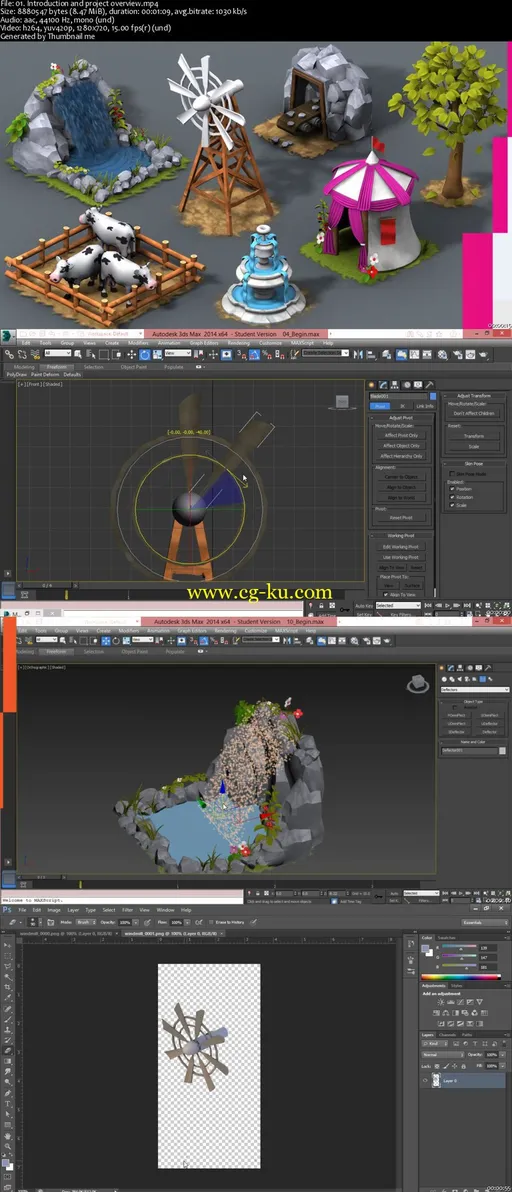Screen dimensions: 512x1192
Task: Open Utilities panel icon in 04_Begin.max
Action: pos(429,385)
